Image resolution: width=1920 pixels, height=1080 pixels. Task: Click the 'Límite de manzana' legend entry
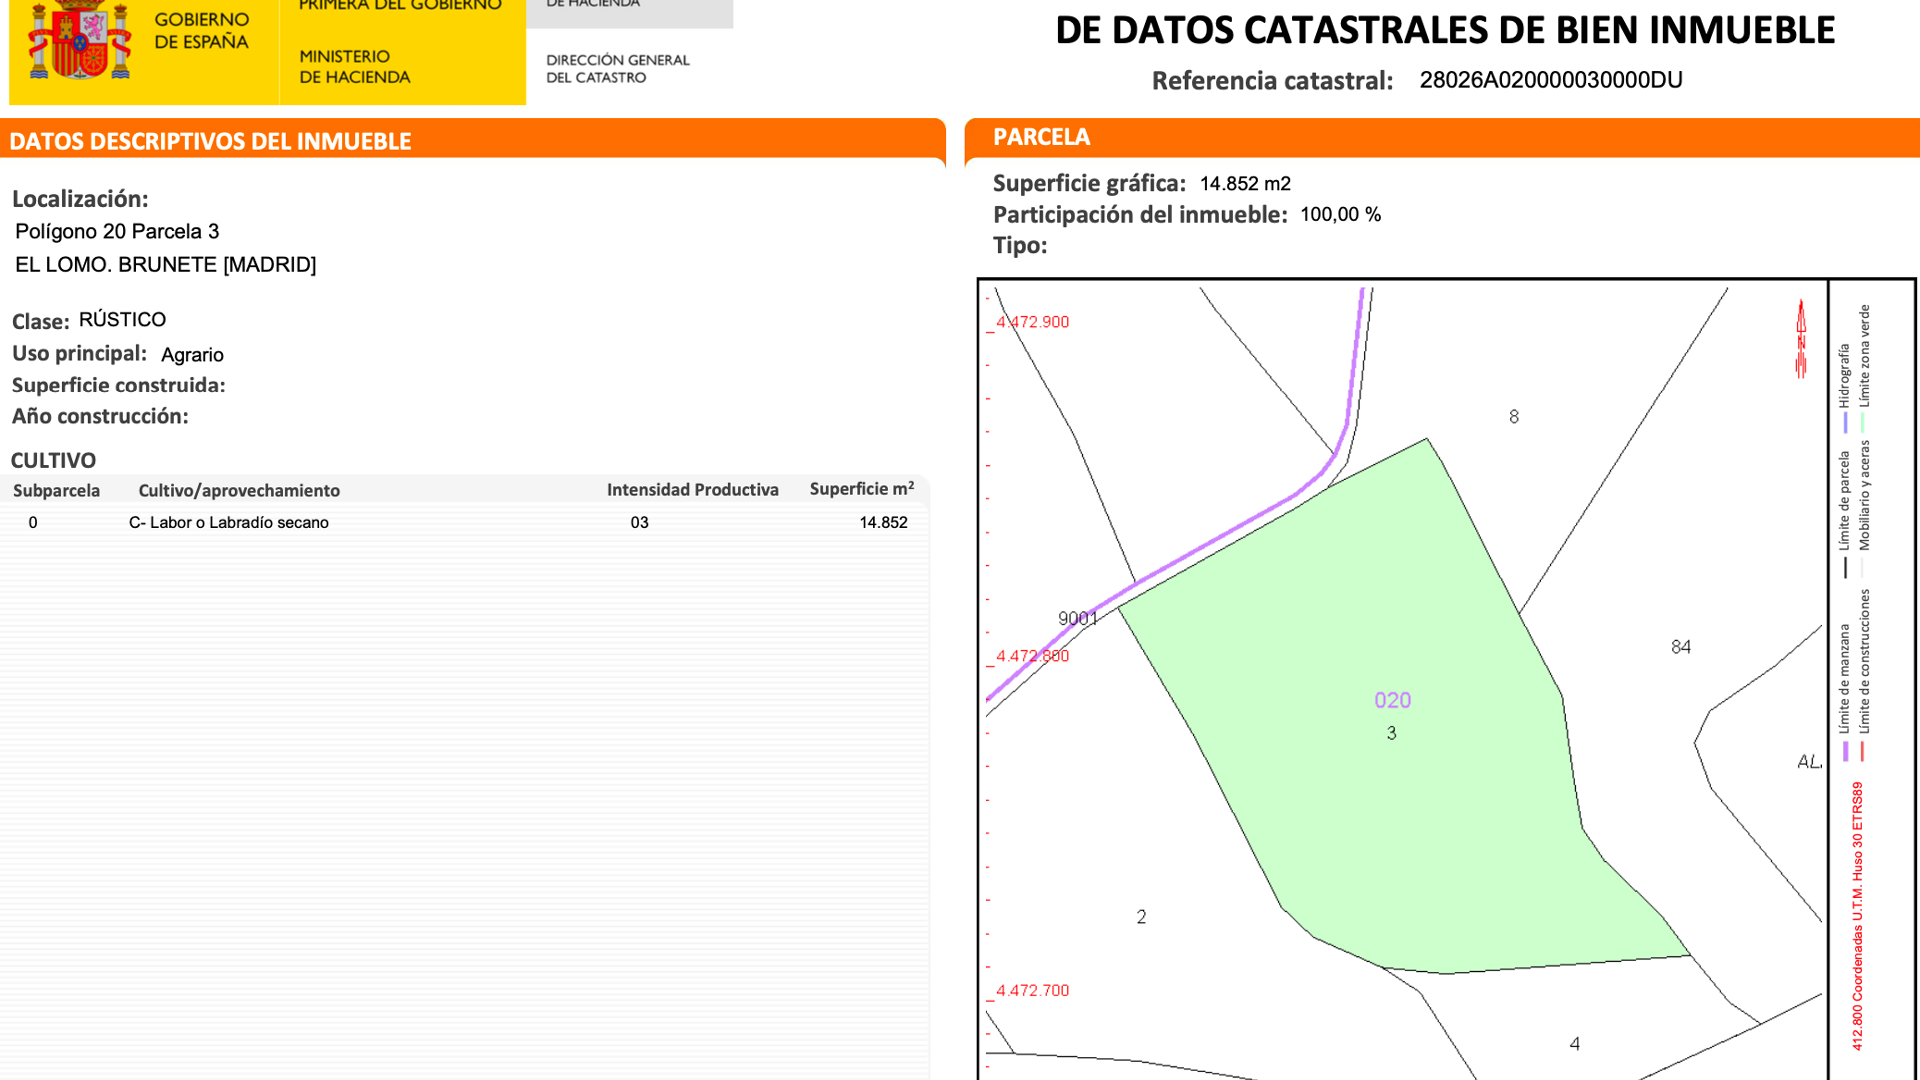(x=1844, y=692)
